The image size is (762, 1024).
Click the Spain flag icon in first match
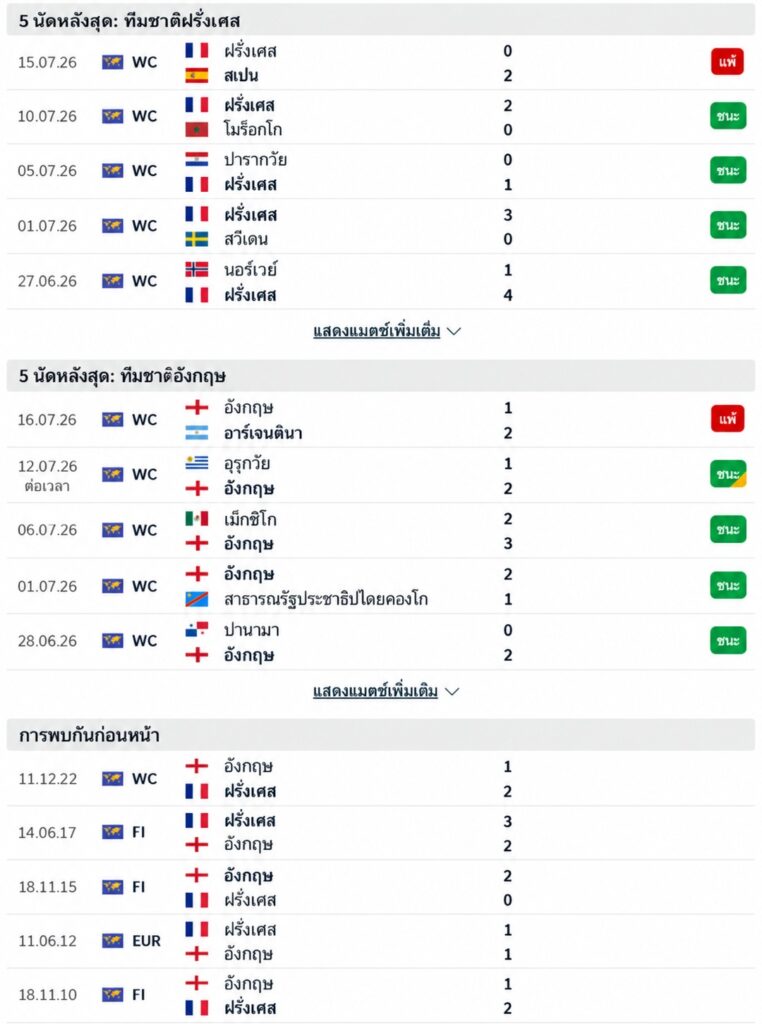pos(197,75)
